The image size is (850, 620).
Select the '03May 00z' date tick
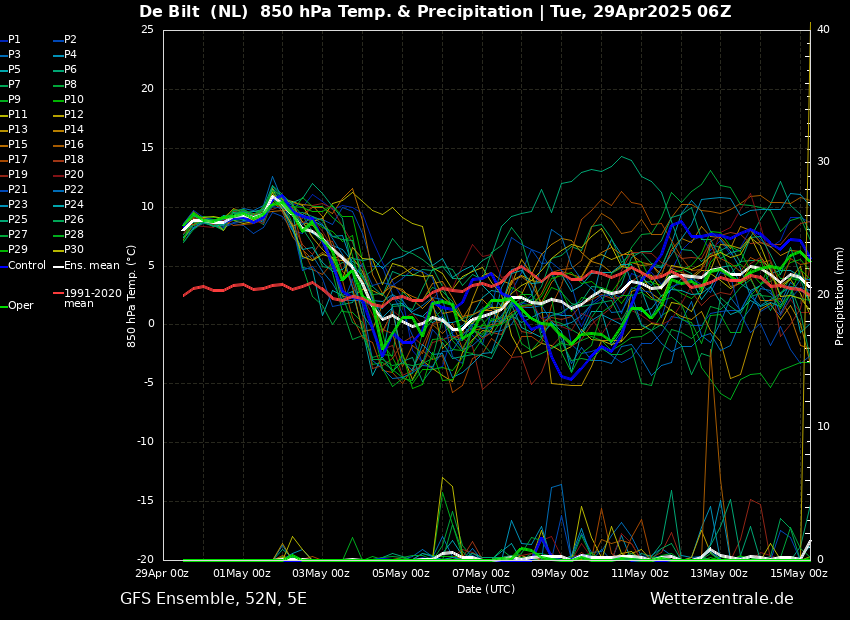coord(321,573)
